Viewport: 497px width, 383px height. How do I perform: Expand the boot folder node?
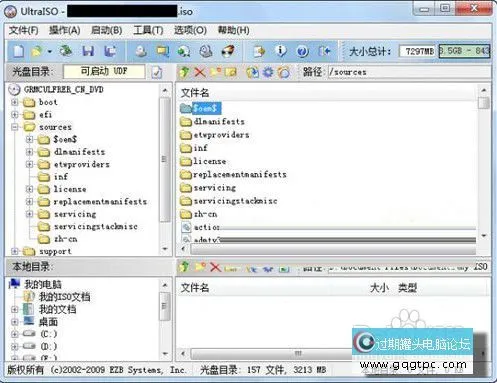click(x=14, y=102)
